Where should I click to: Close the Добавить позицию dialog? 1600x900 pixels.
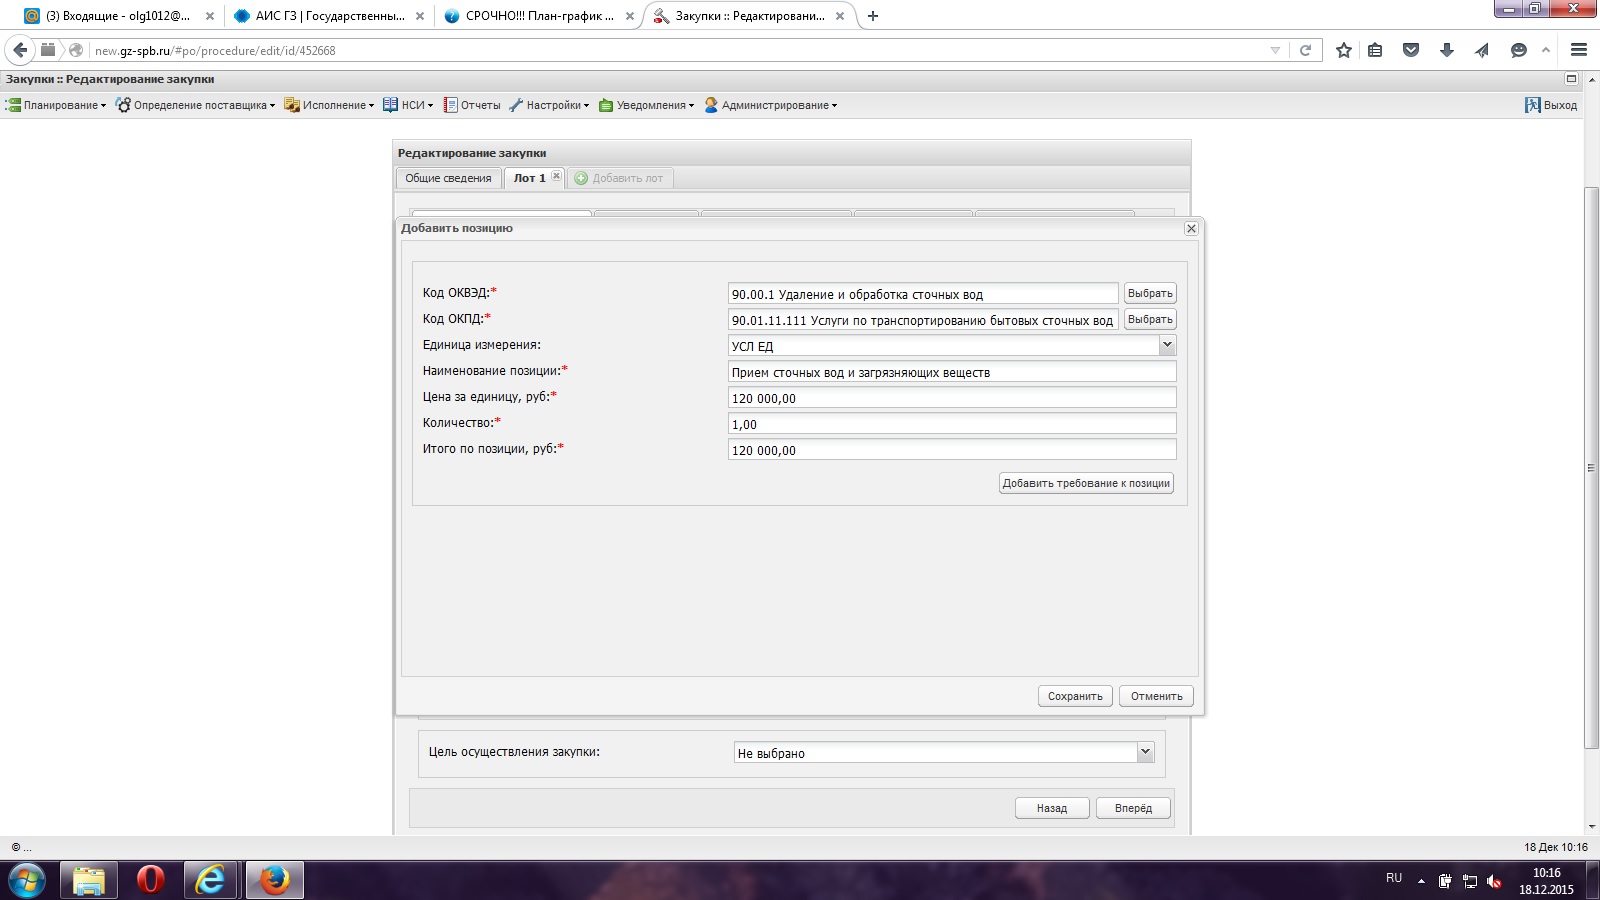tap(1191, 228)
